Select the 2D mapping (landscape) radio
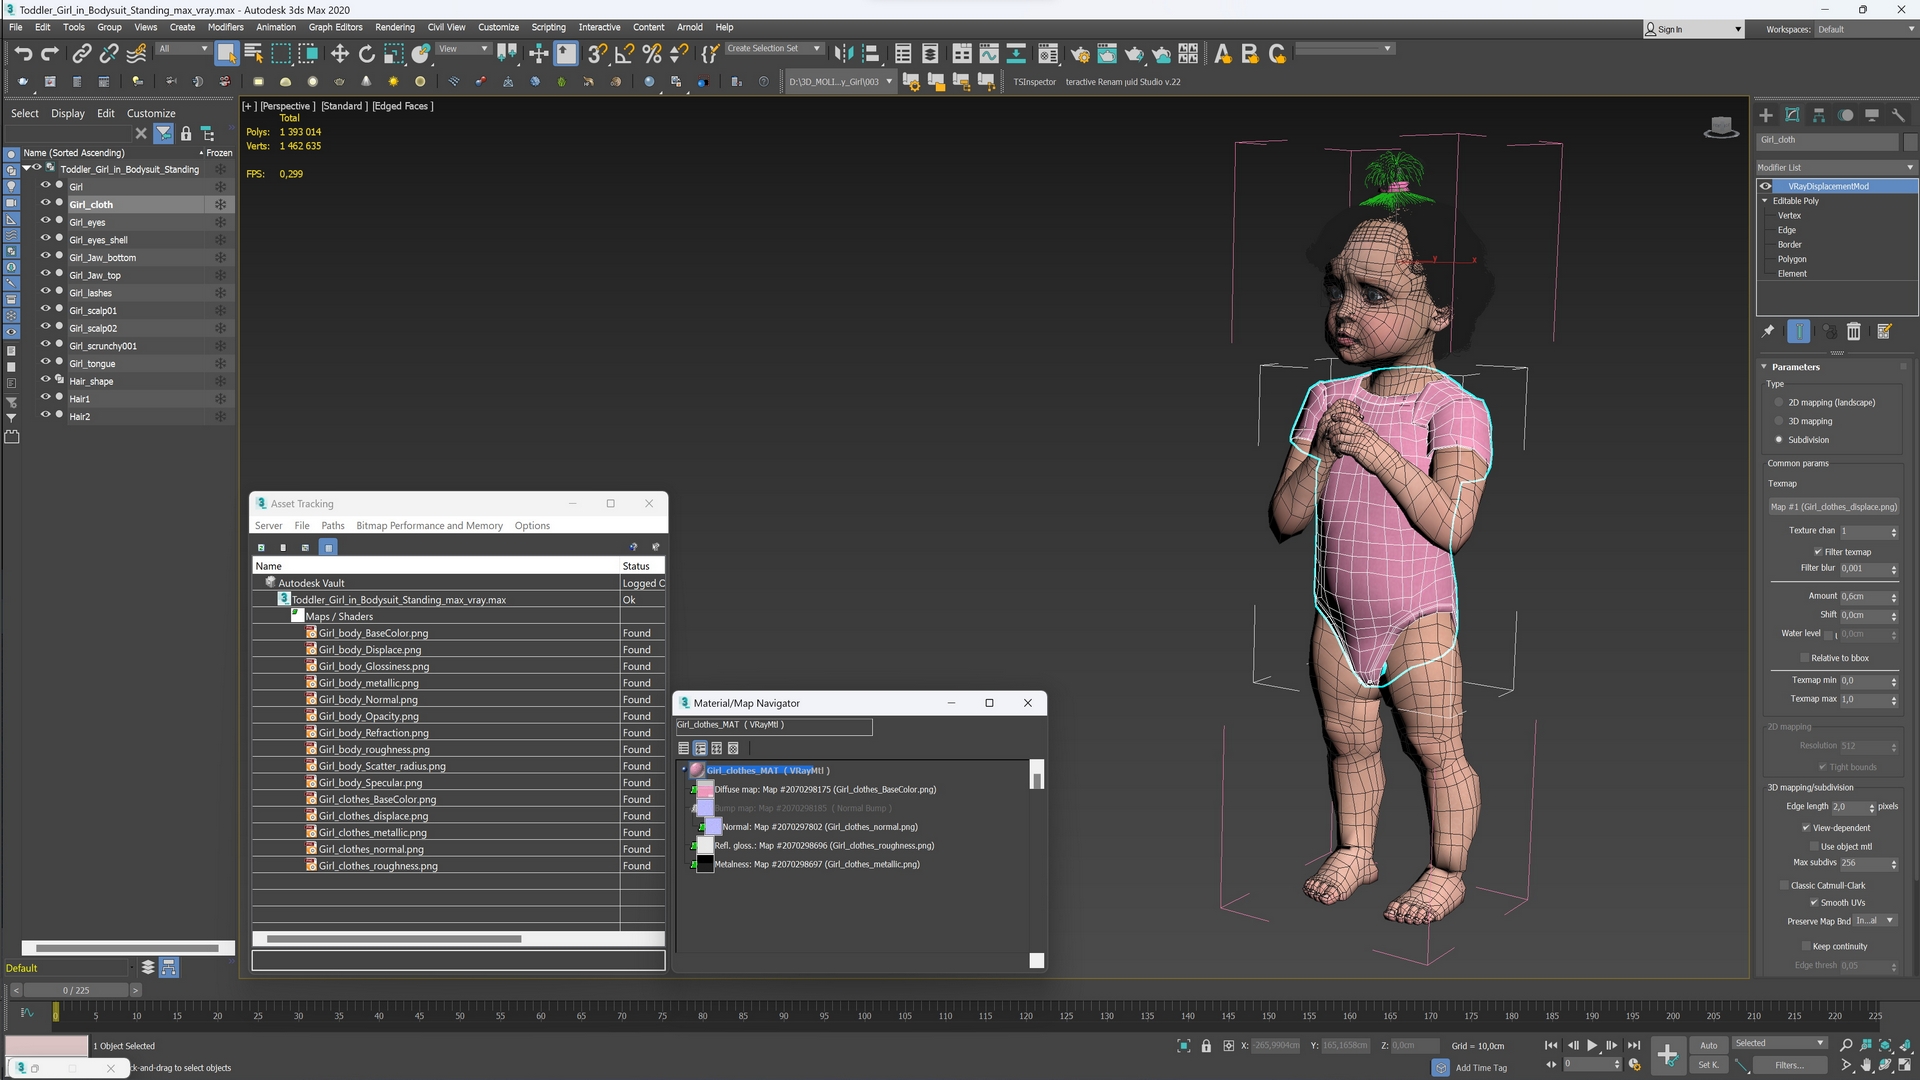Screen dimensions: 1920x1080 pos(1779,403)
